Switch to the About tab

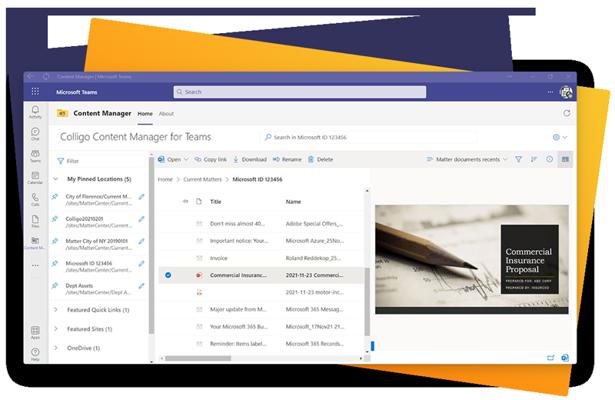(x=167, y=114)
